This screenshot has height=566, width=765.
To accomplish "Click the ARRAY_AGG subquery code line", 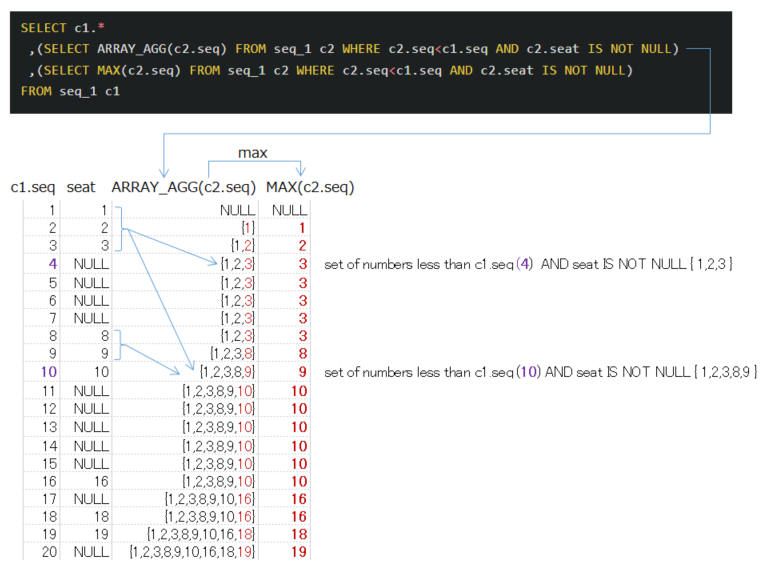I will (x=354, y=49).
